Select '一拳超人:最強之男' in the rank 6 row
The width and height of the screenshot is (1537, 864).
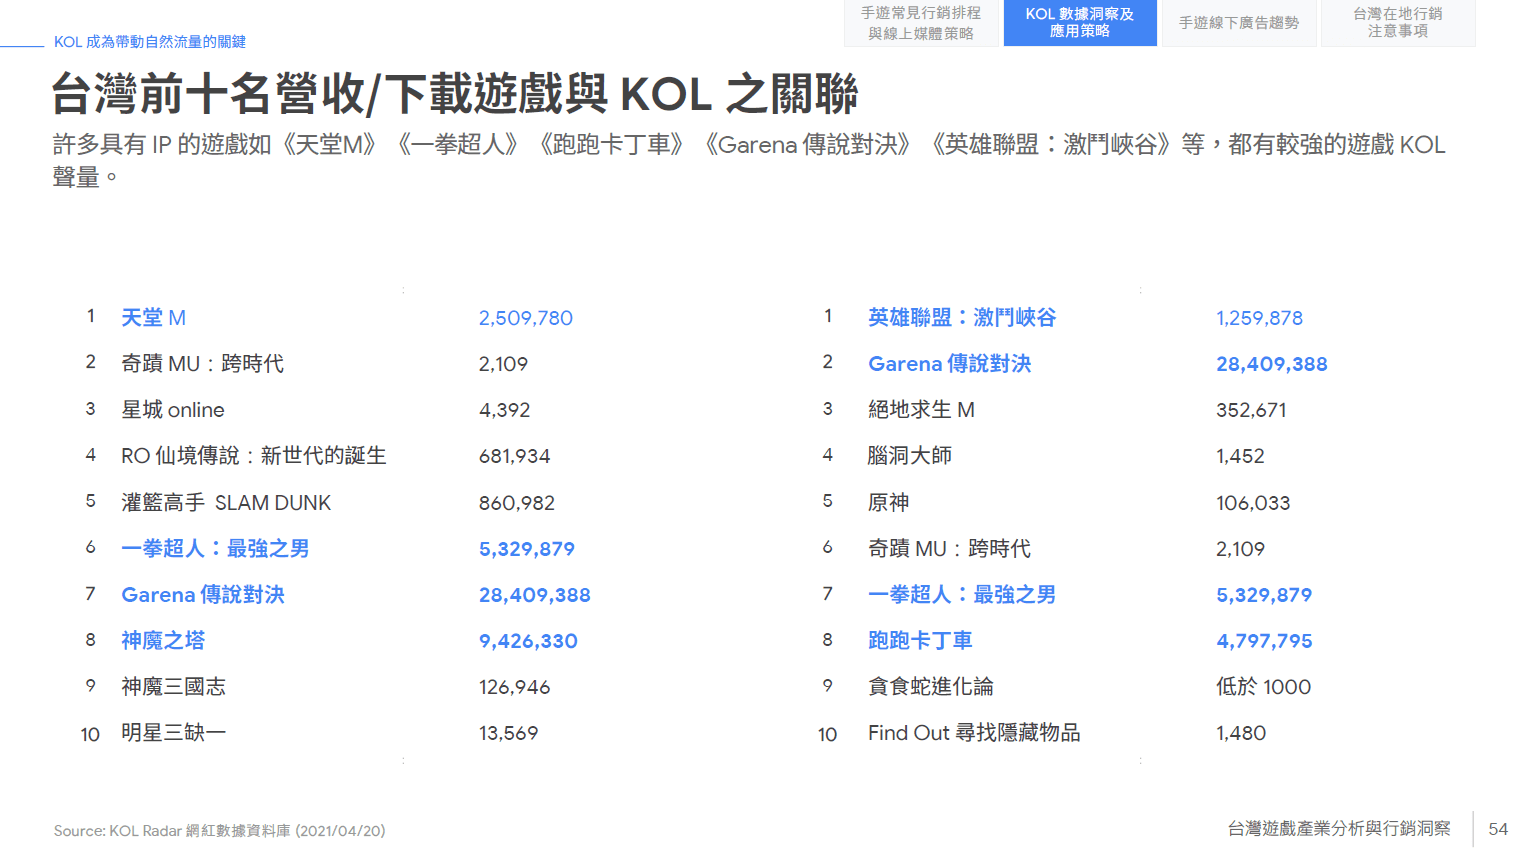click(x=215, y=549)
